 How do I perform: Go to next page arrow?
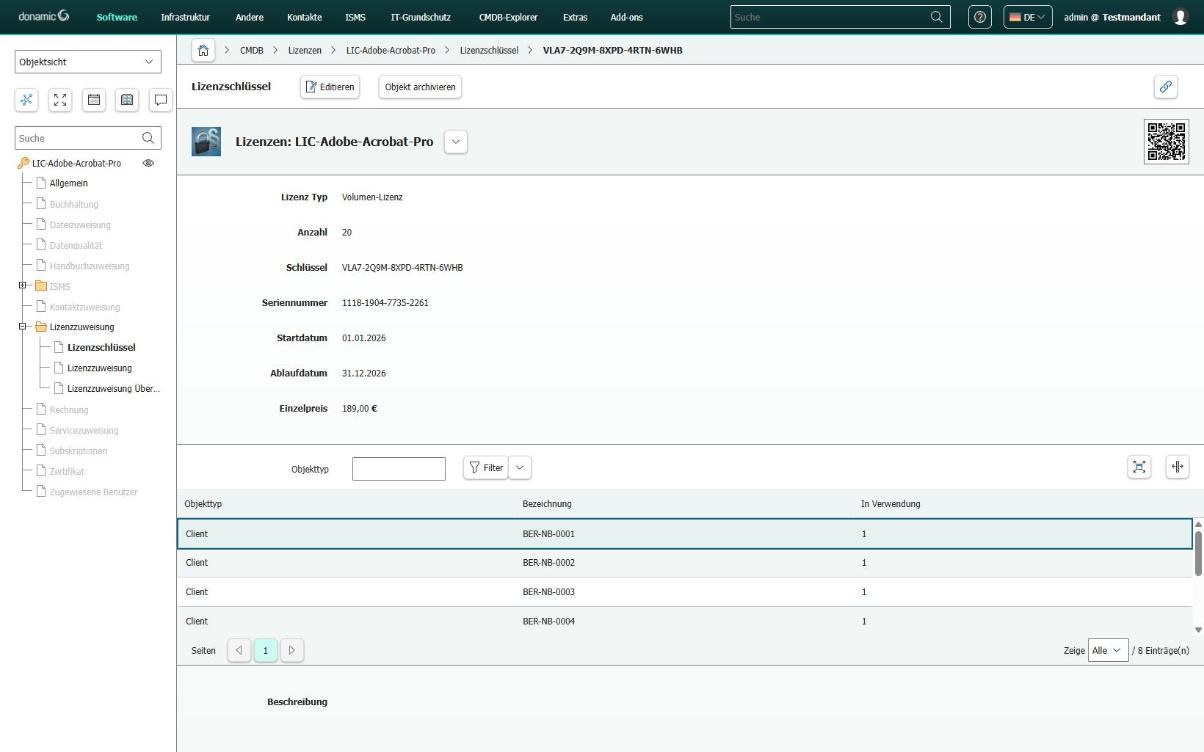pyautogui.click(x=291, y=650)
